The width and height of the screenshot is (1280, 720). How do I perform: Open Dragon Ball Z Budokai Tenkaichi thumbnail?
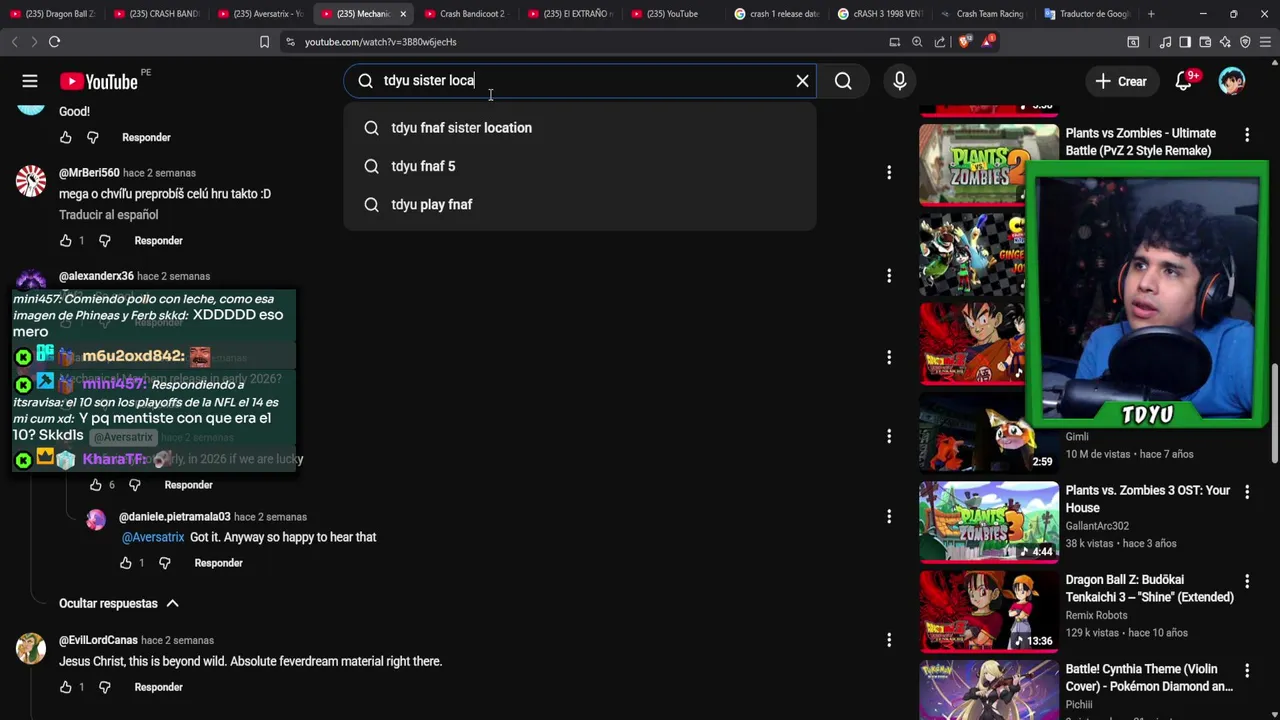pyautogui.click(x=989, y=611)
